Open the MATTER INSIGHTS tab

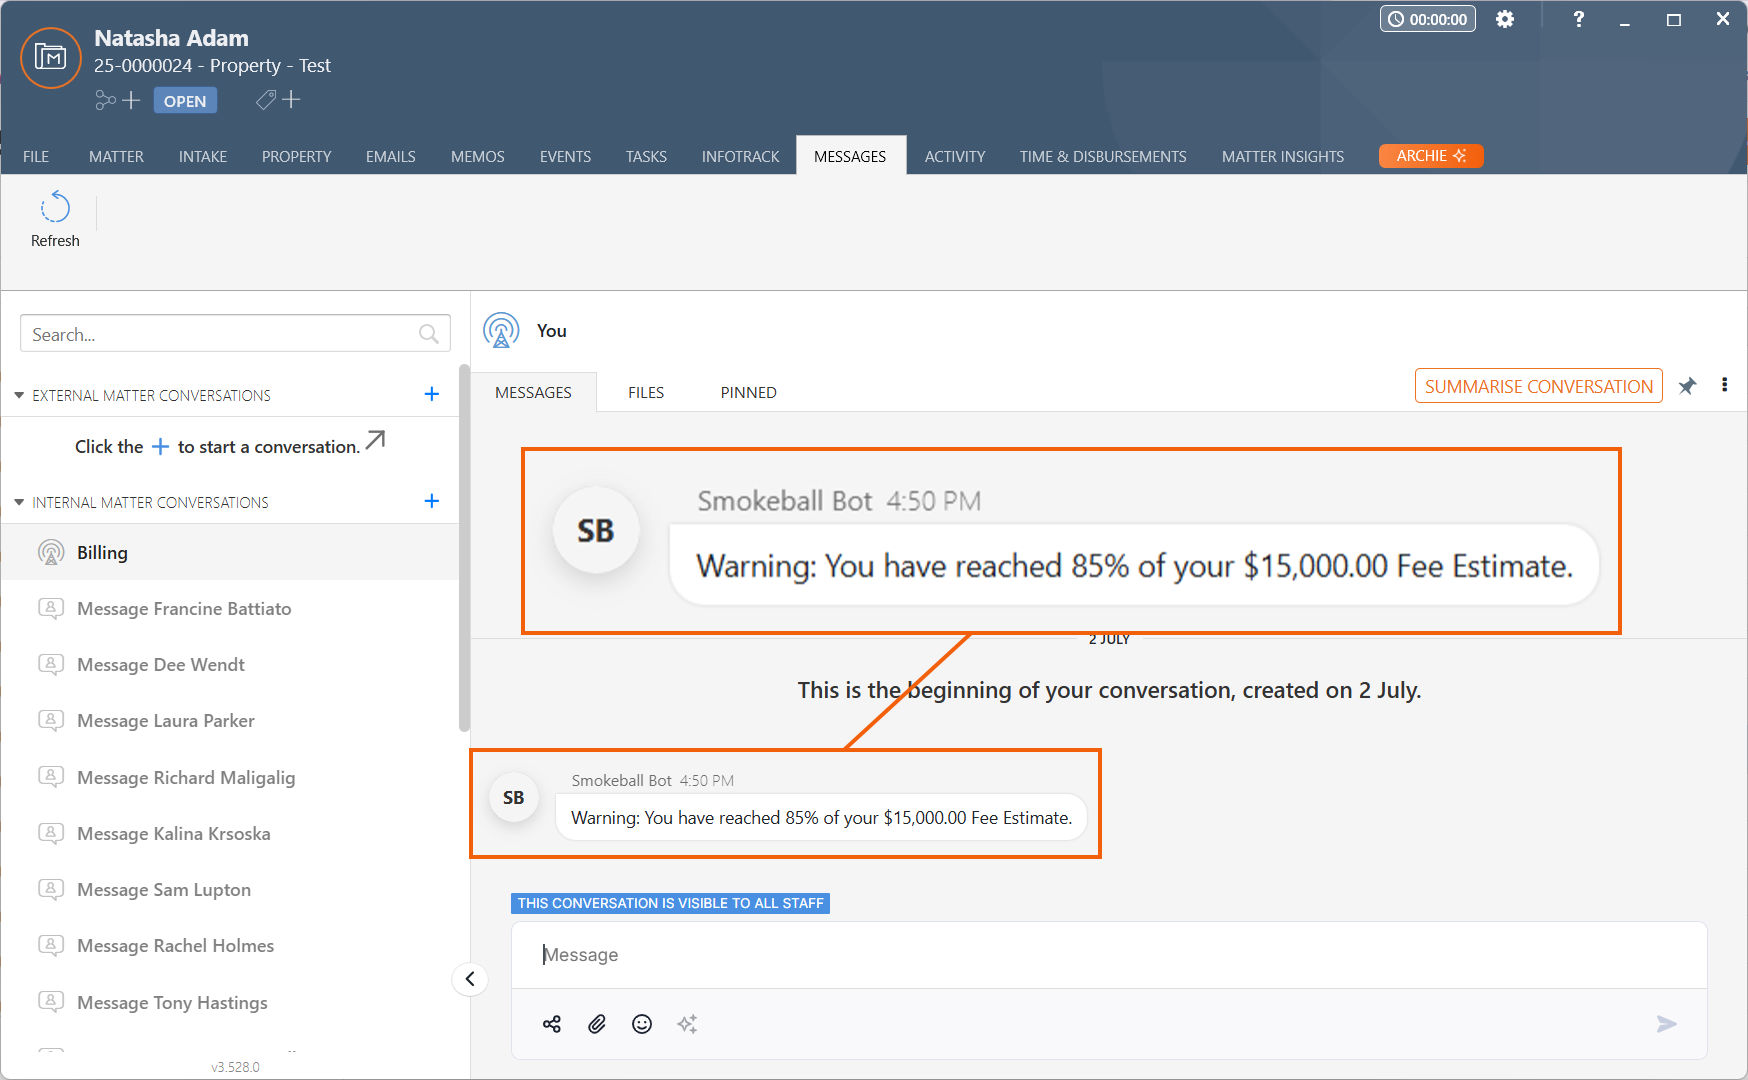tap(1283, 156)
